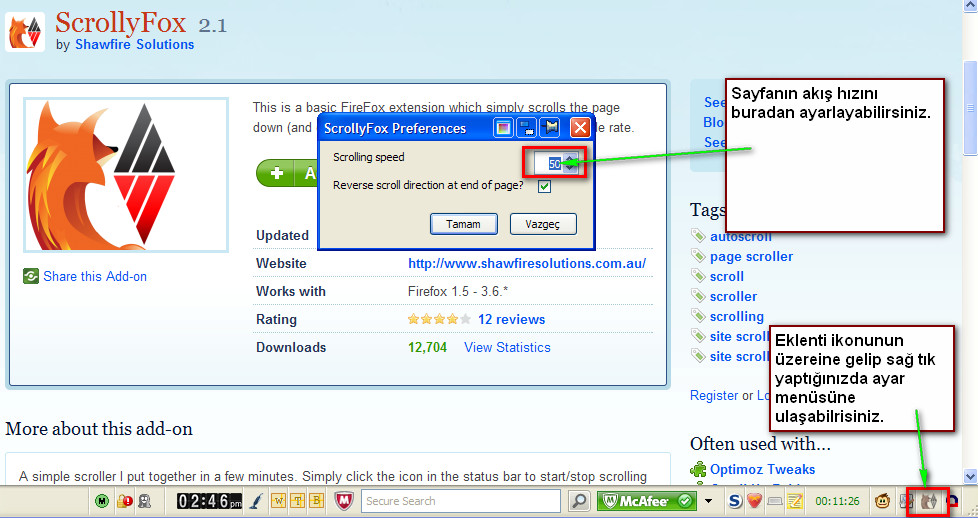Click the green plus Add button
This screenshot has height=518, width=978.
click(287, 173)
